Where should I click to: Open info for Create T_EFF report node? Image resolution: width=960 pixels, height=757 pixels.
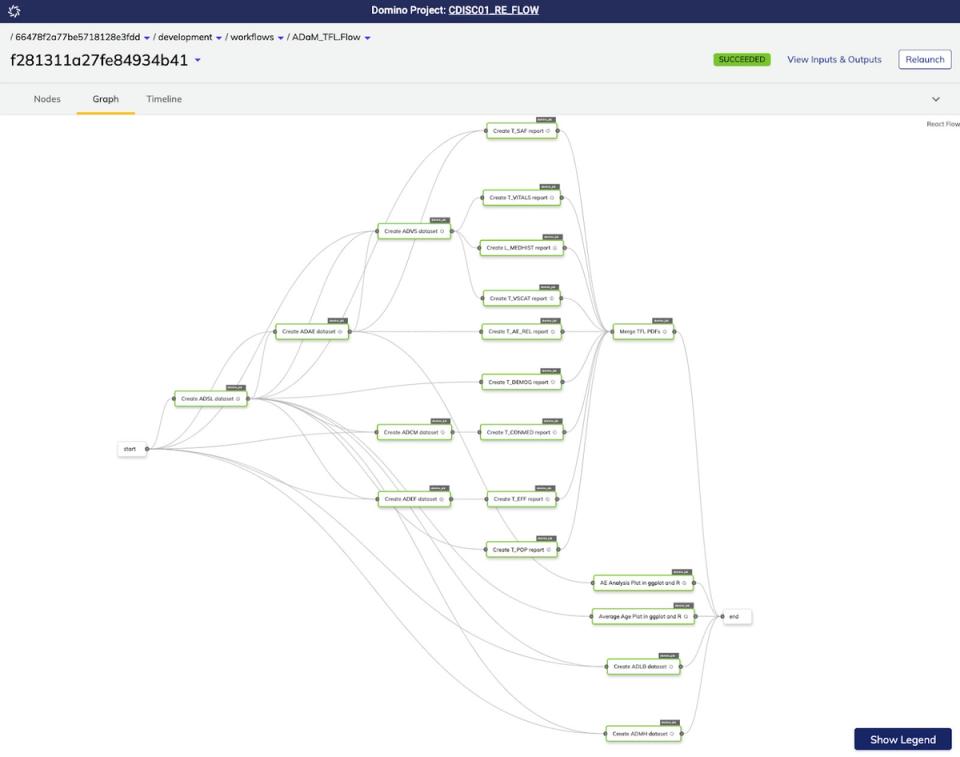tap(549, 498)
